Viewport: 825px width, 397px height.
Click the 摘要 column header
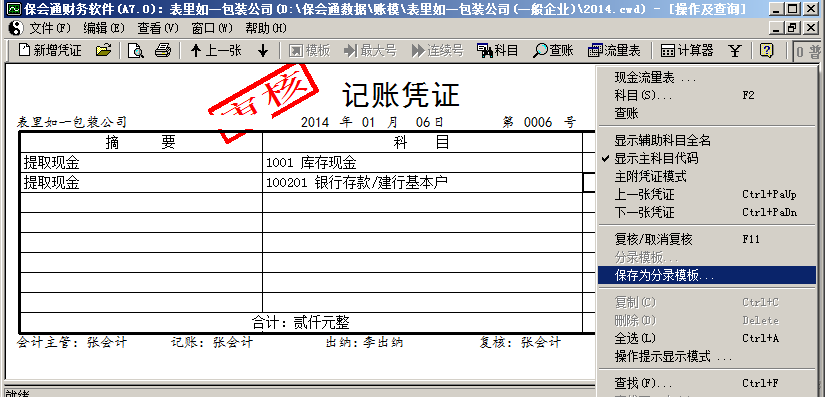pos(141,142)
